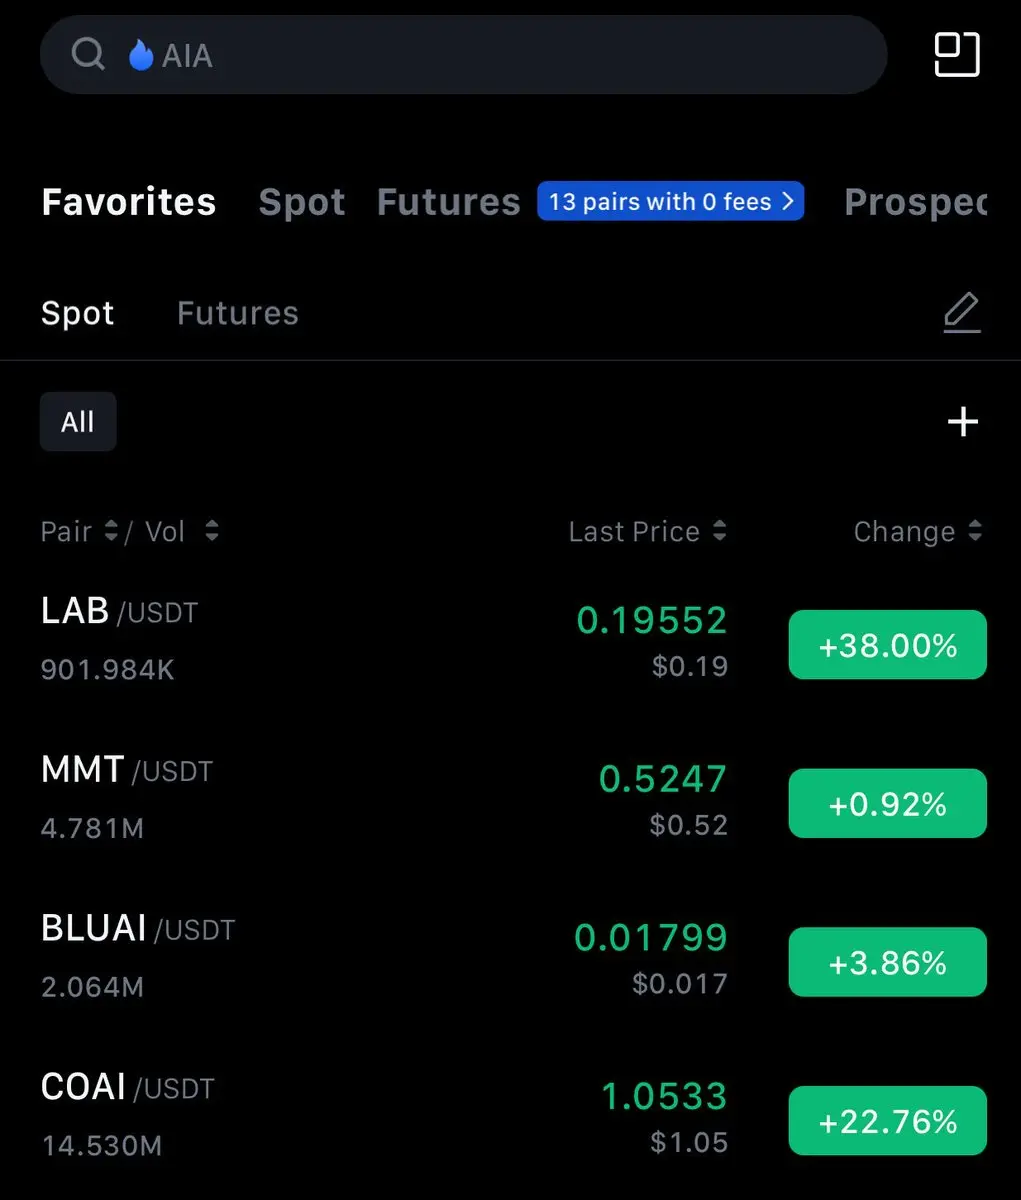Sort by Vol arrows icon
Screen dimensions: 1021x1200
[x=211, y=531]
